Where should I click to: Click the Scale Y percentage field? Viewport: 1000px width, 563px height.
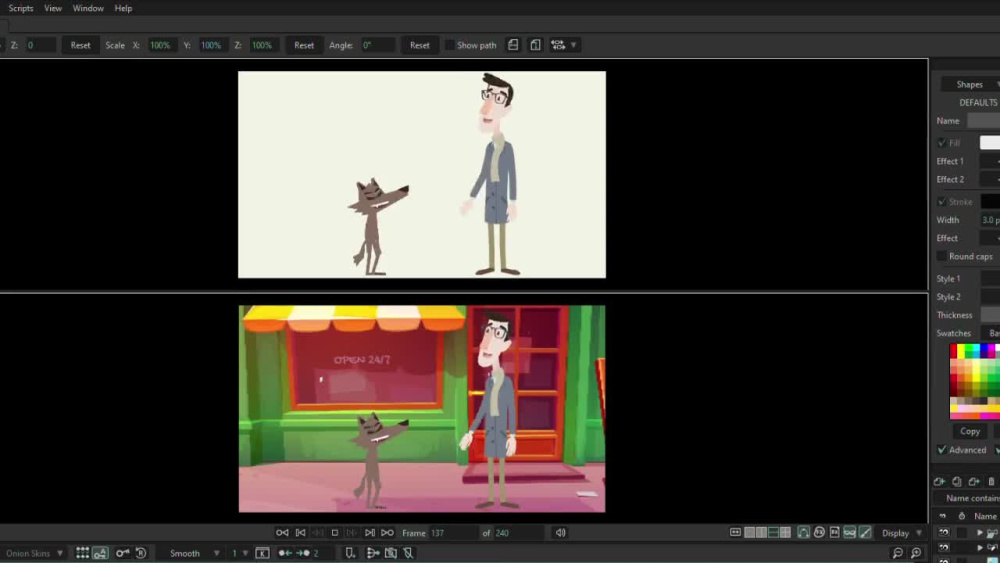[213, 45]
